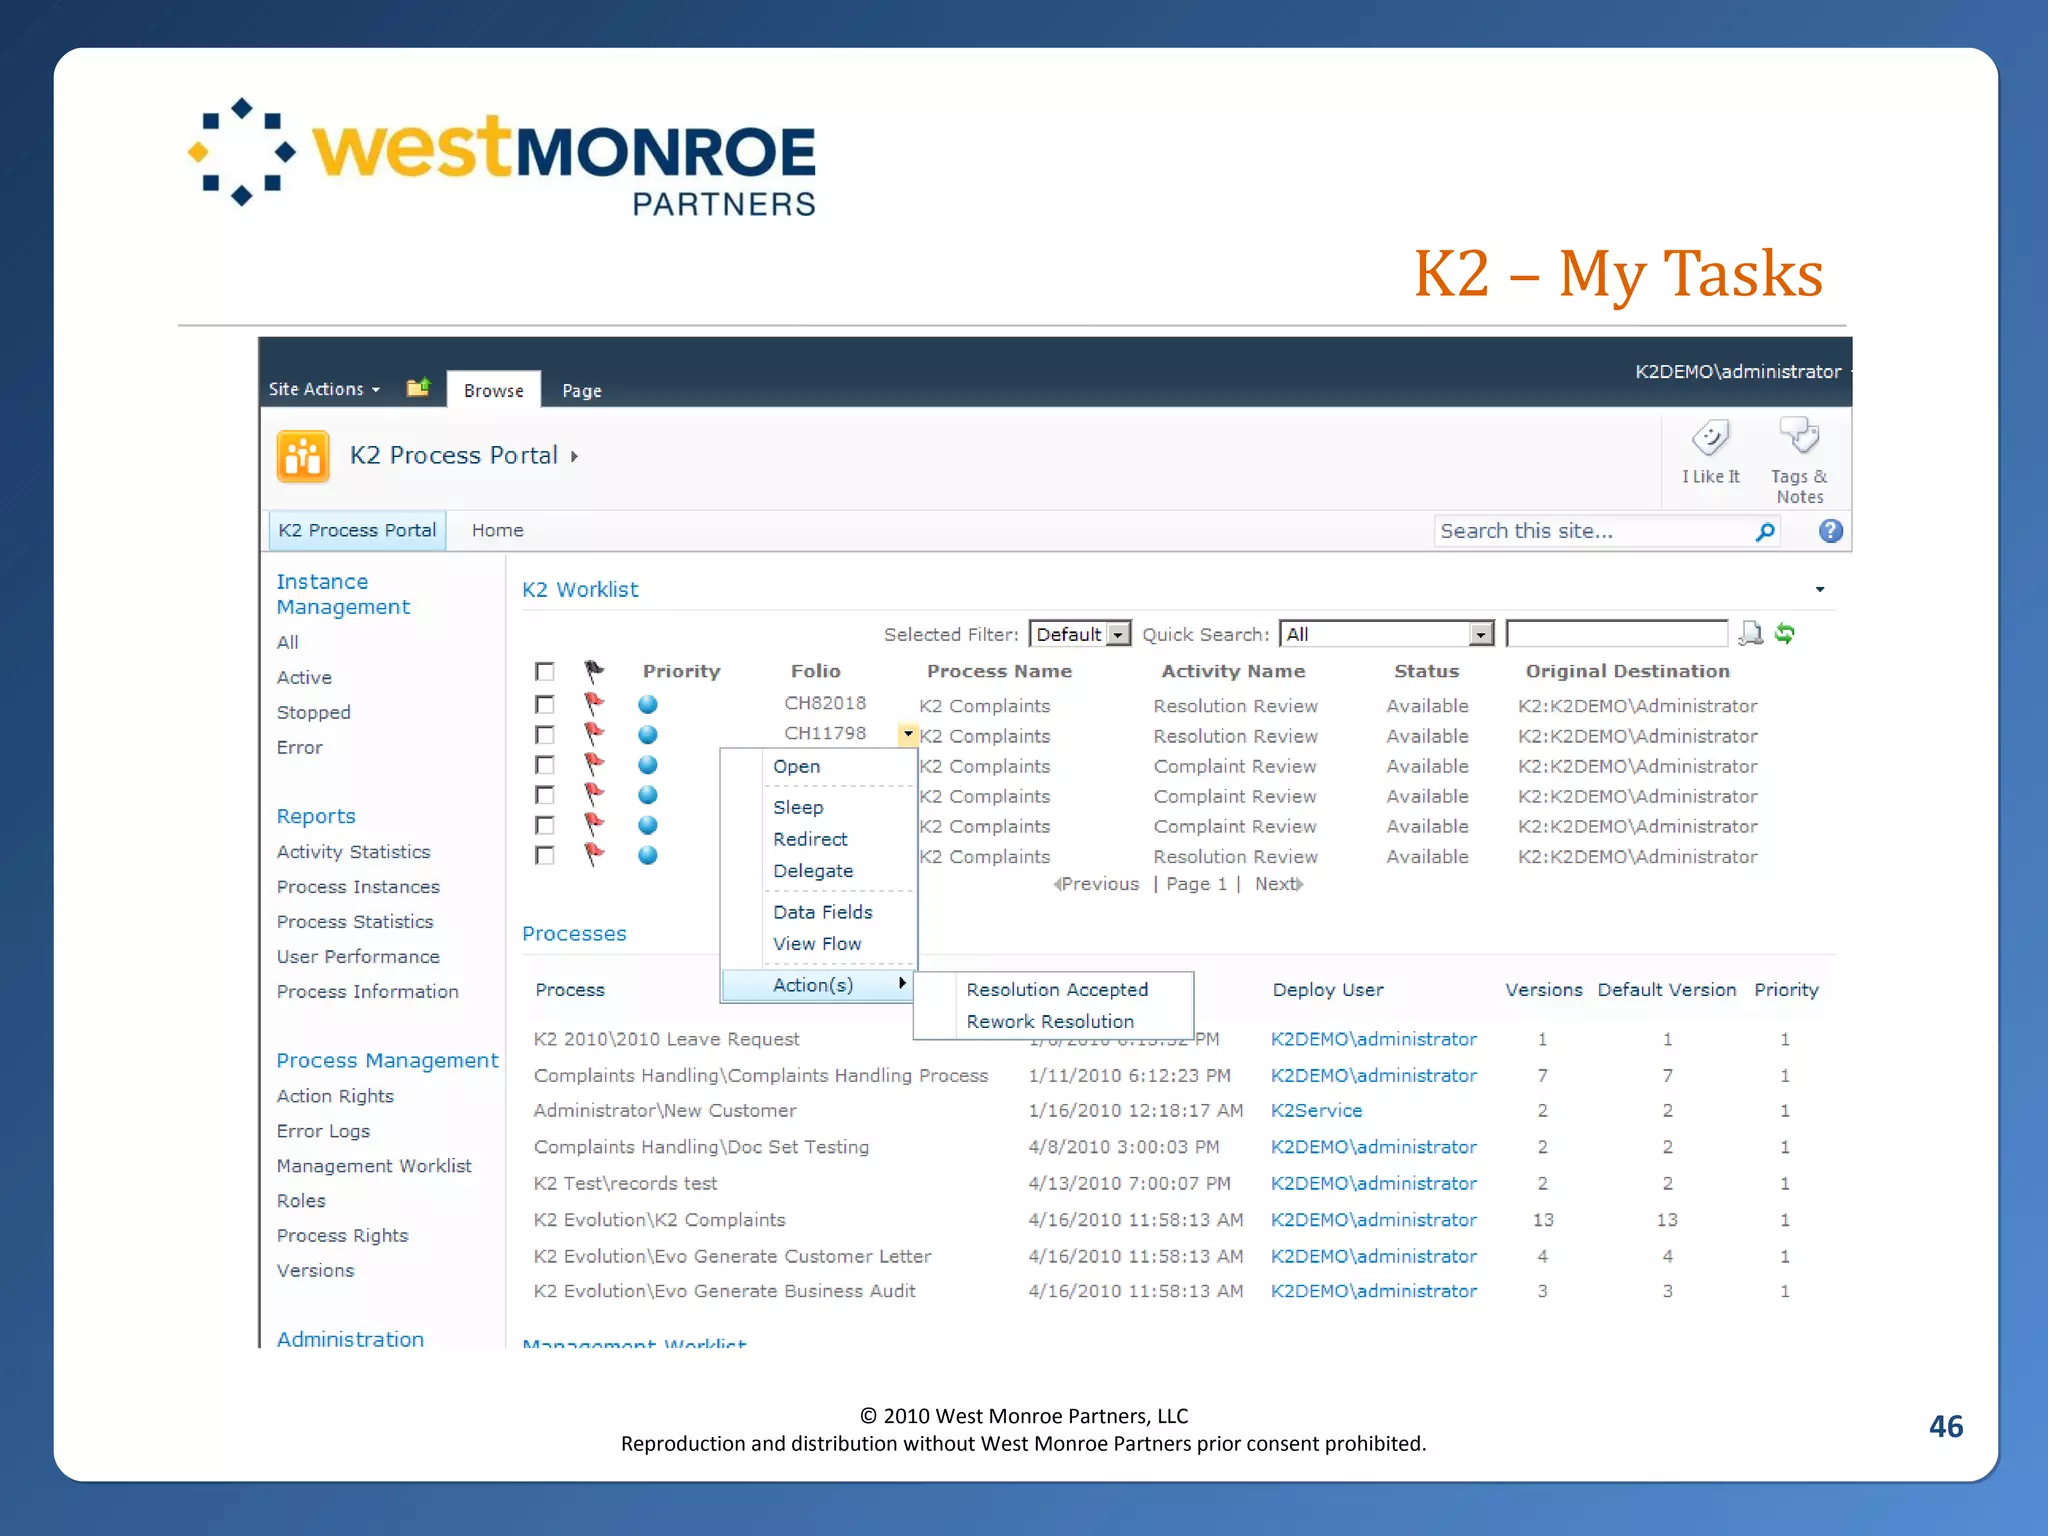Click K2Service deploy user link
This screenshot has width=2048, height=1536.
pyautogui.click(x=1316, y=1110)
